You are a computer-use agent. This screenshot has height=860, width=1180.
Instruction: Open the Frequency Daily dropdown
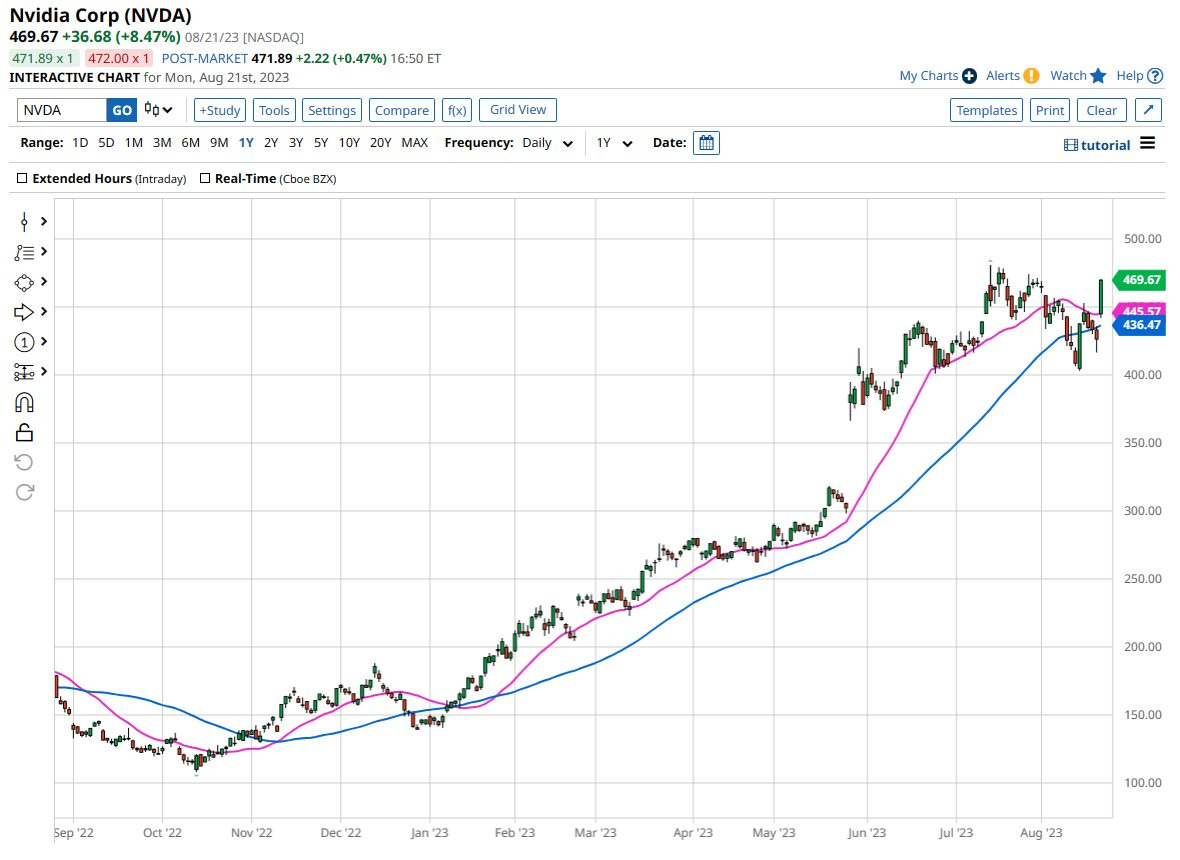point(548,143)
